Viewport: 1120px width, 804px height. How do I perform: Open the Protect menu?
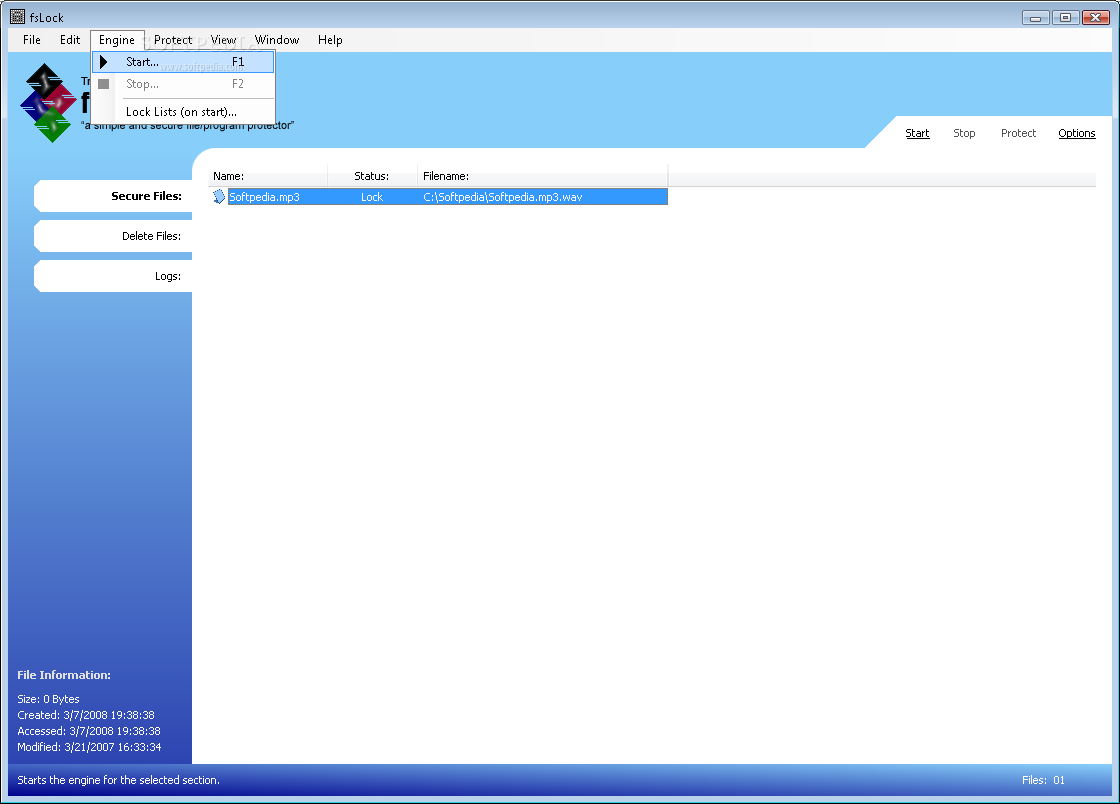click(x=173, y=40)
